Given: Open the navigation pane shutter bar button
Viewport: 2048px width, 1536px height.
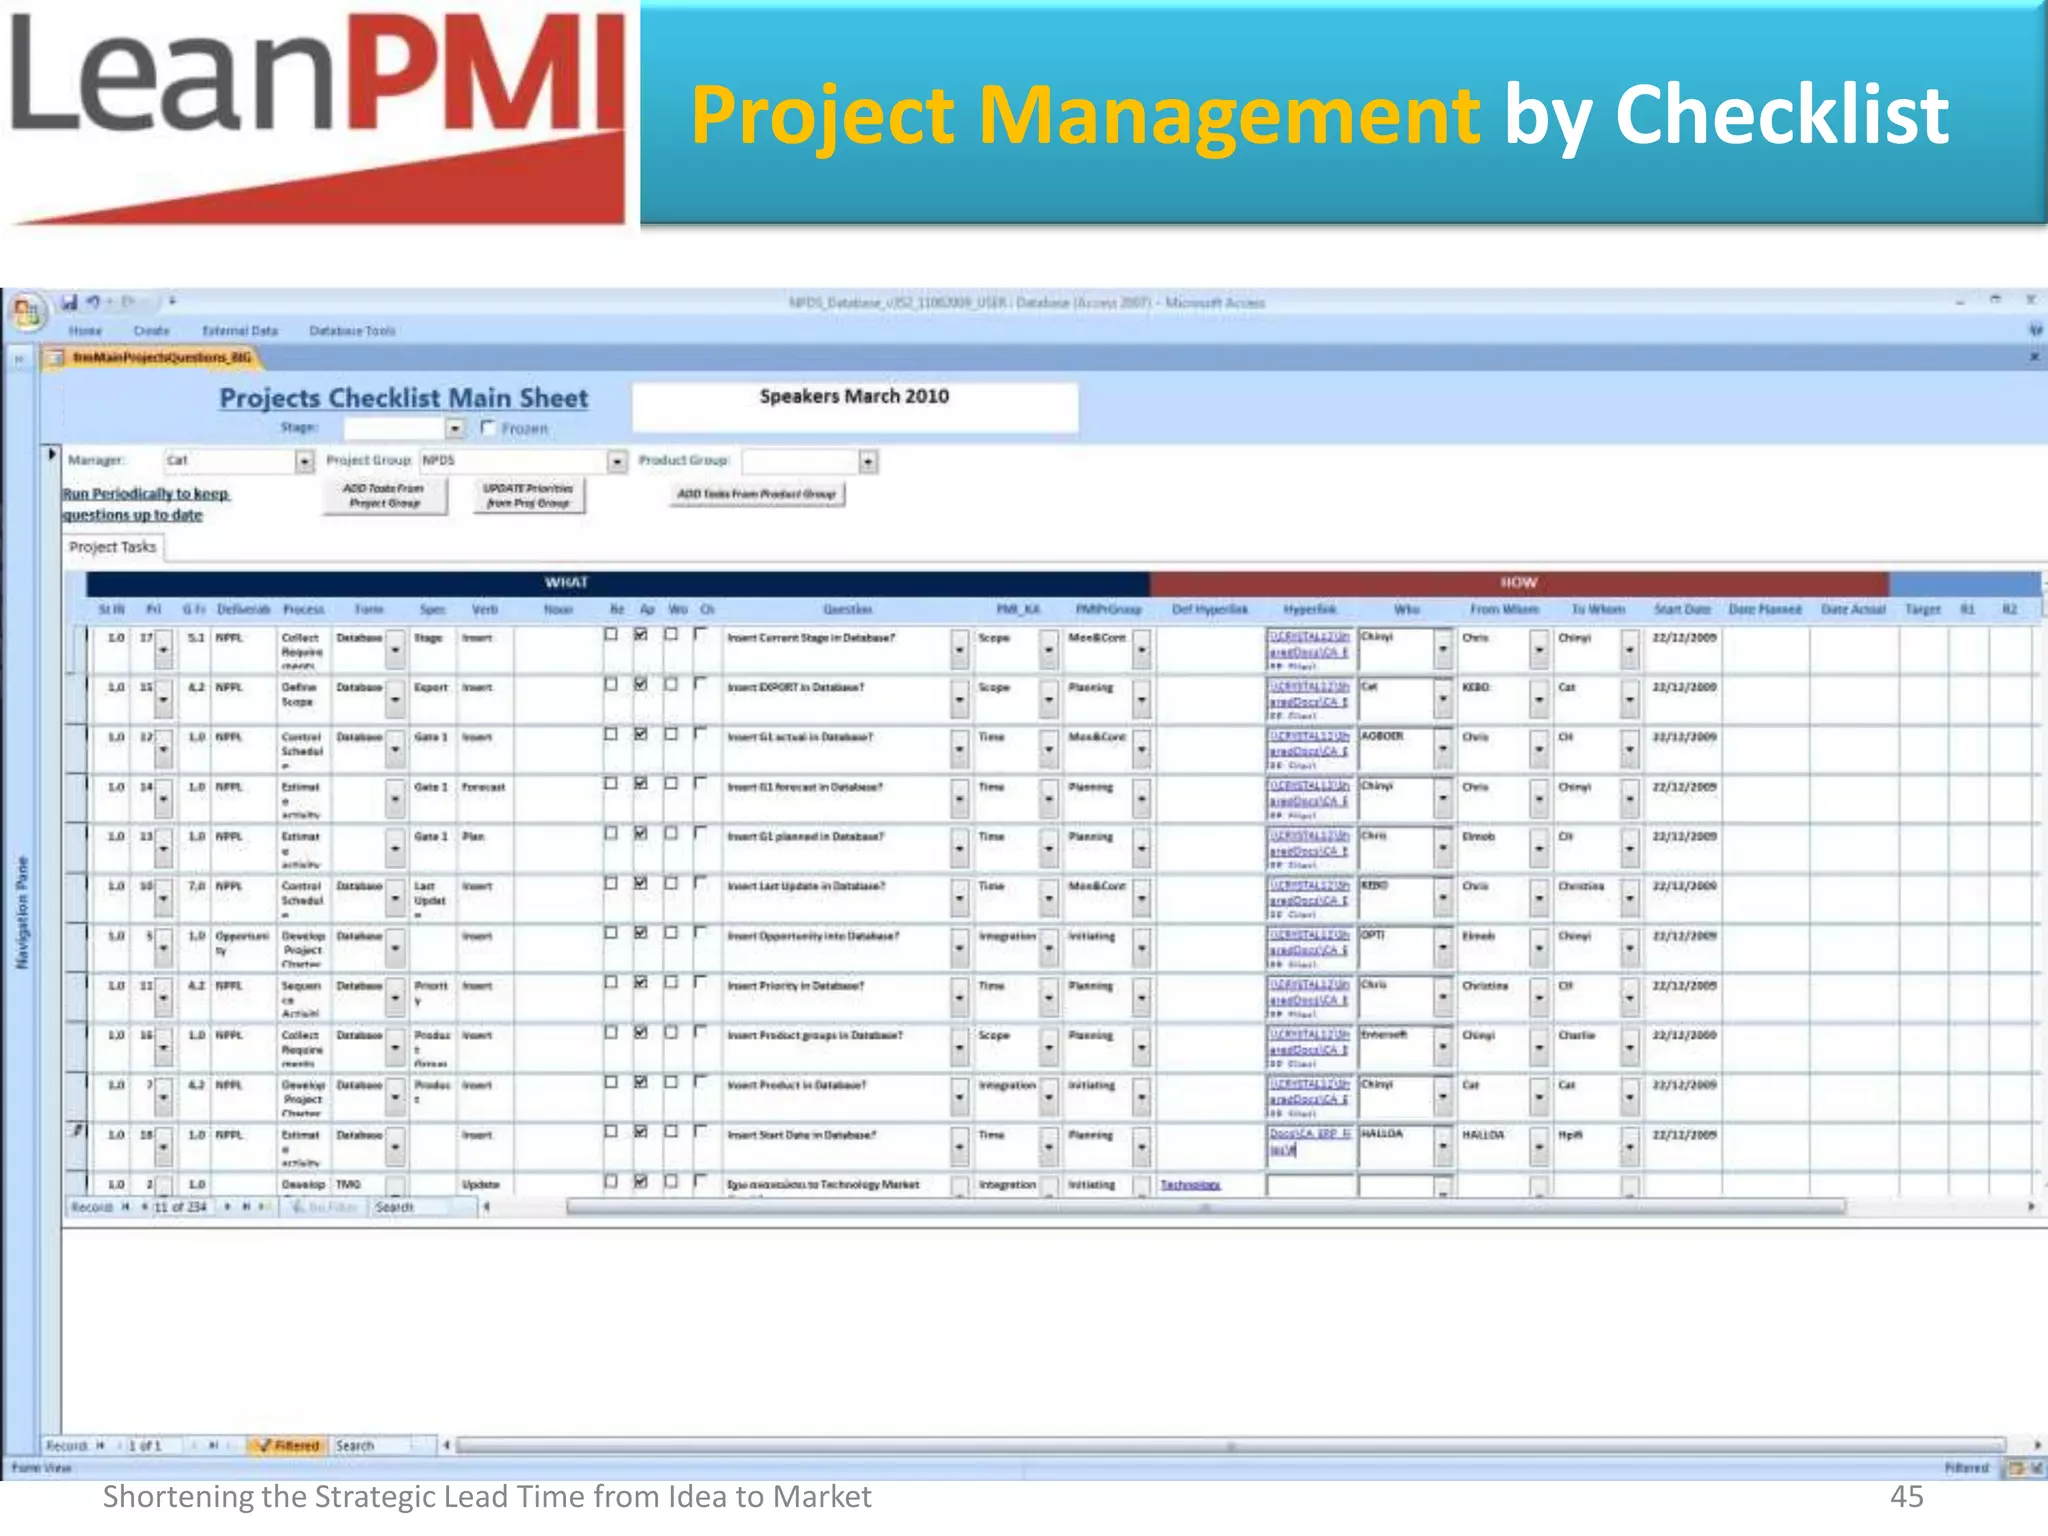Looking at the screenshot, I should [x=19, y=357].
